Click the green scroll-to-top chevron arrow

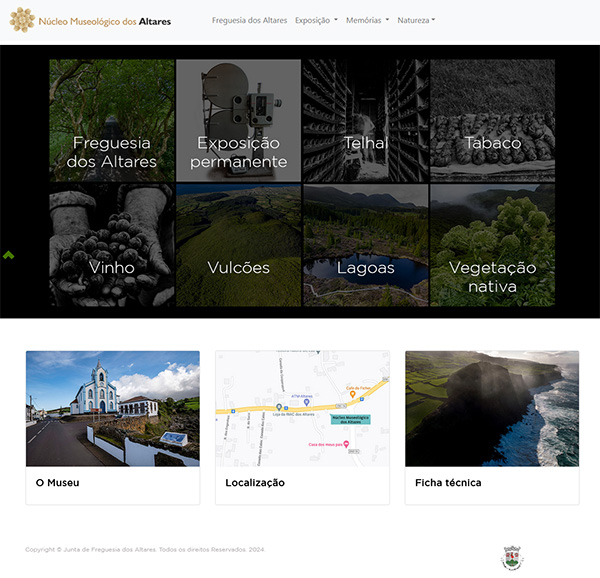click(8, 255)
